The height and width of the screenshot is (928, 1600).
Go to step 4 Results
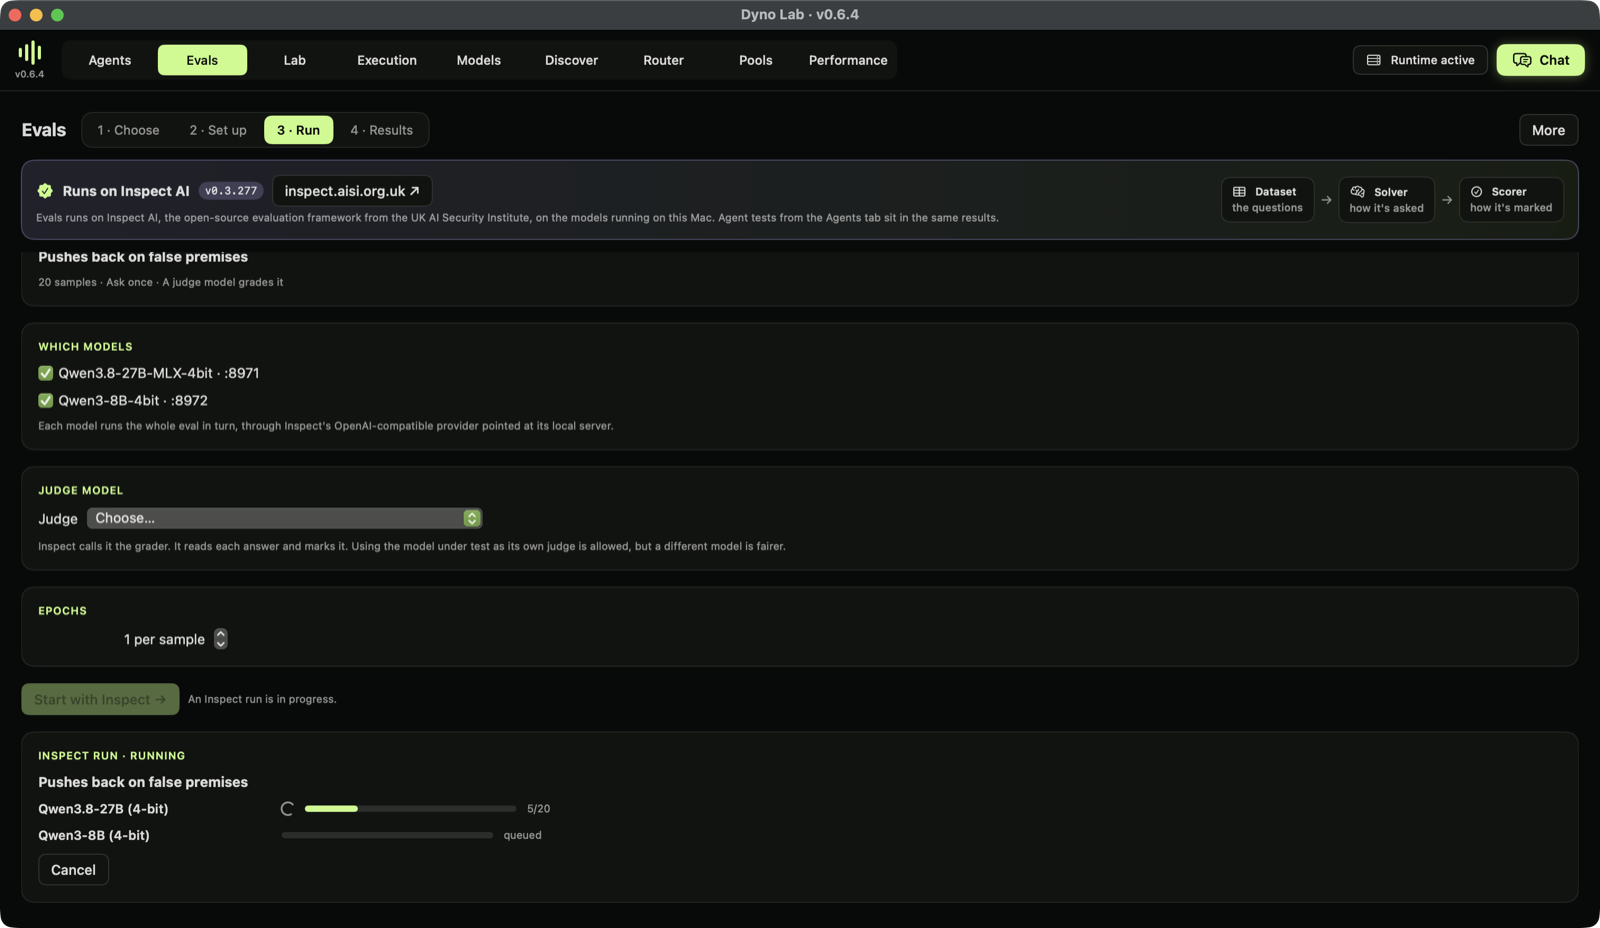tap(381, 130)
